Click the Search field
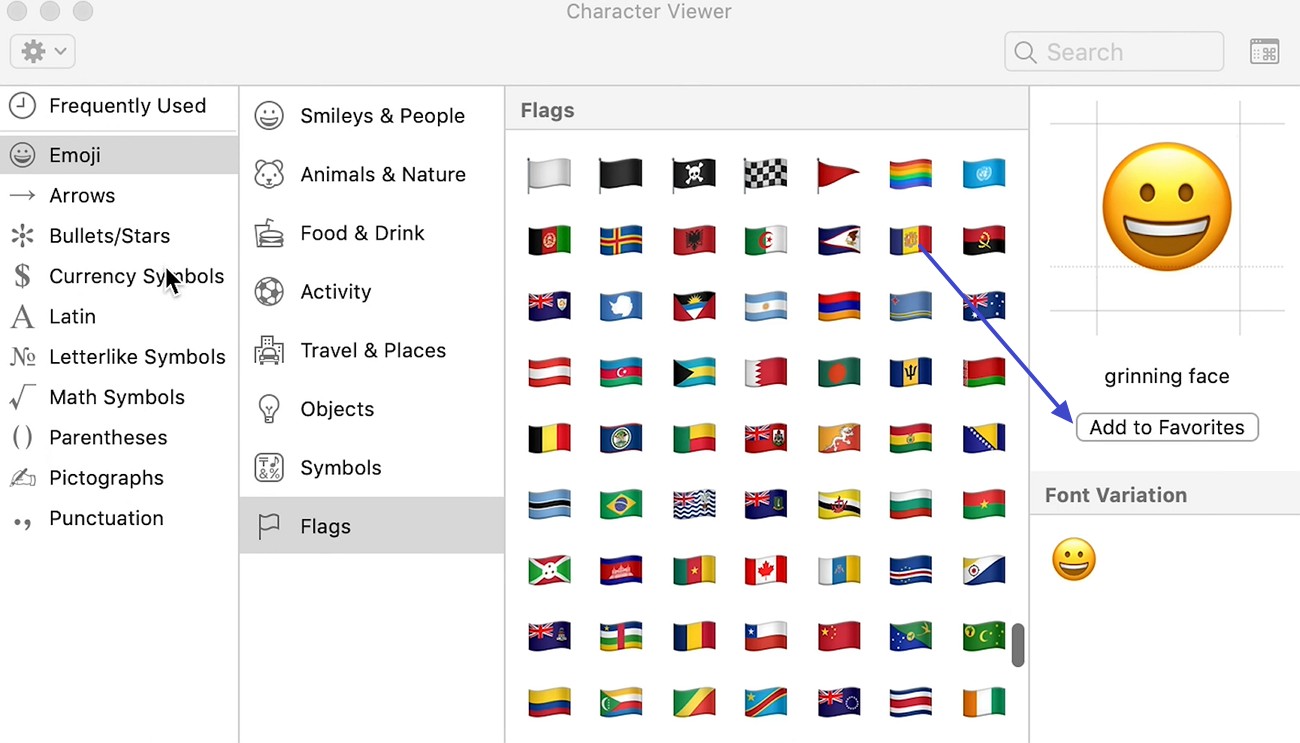The height and width of the screenshot is (743, 1300). tap(1114, 52)
